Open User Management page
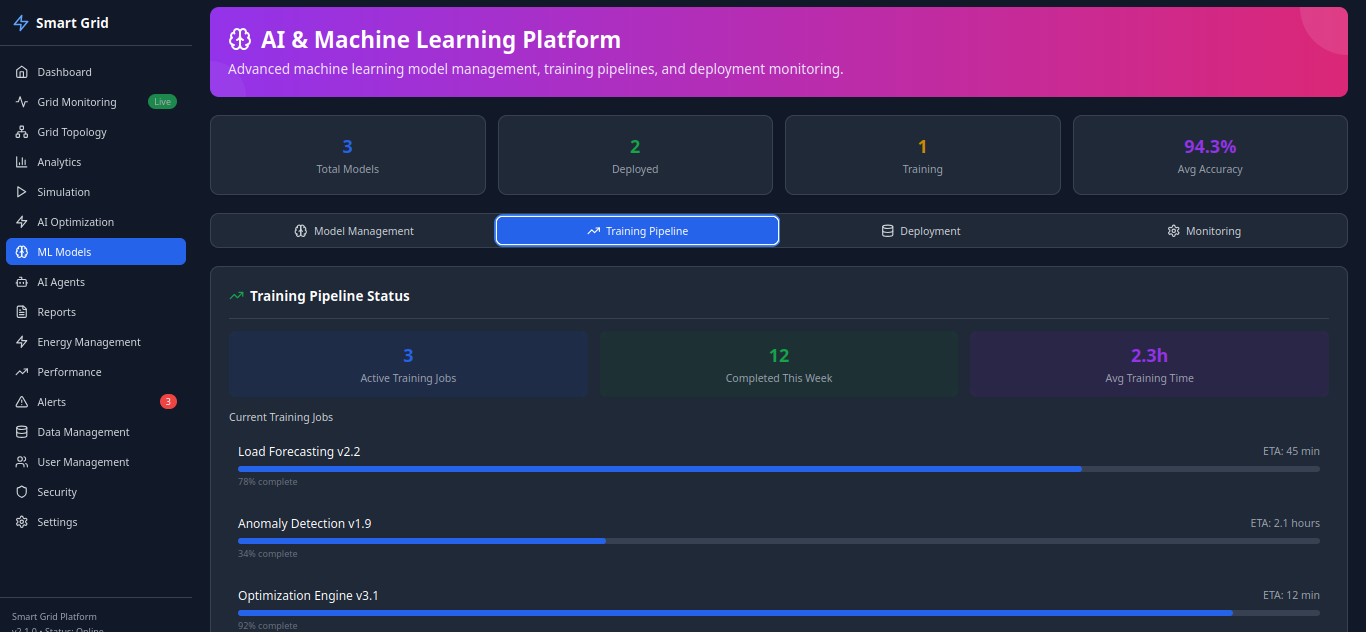Viewport: 1366px width, 632px height. pos(96,462)
